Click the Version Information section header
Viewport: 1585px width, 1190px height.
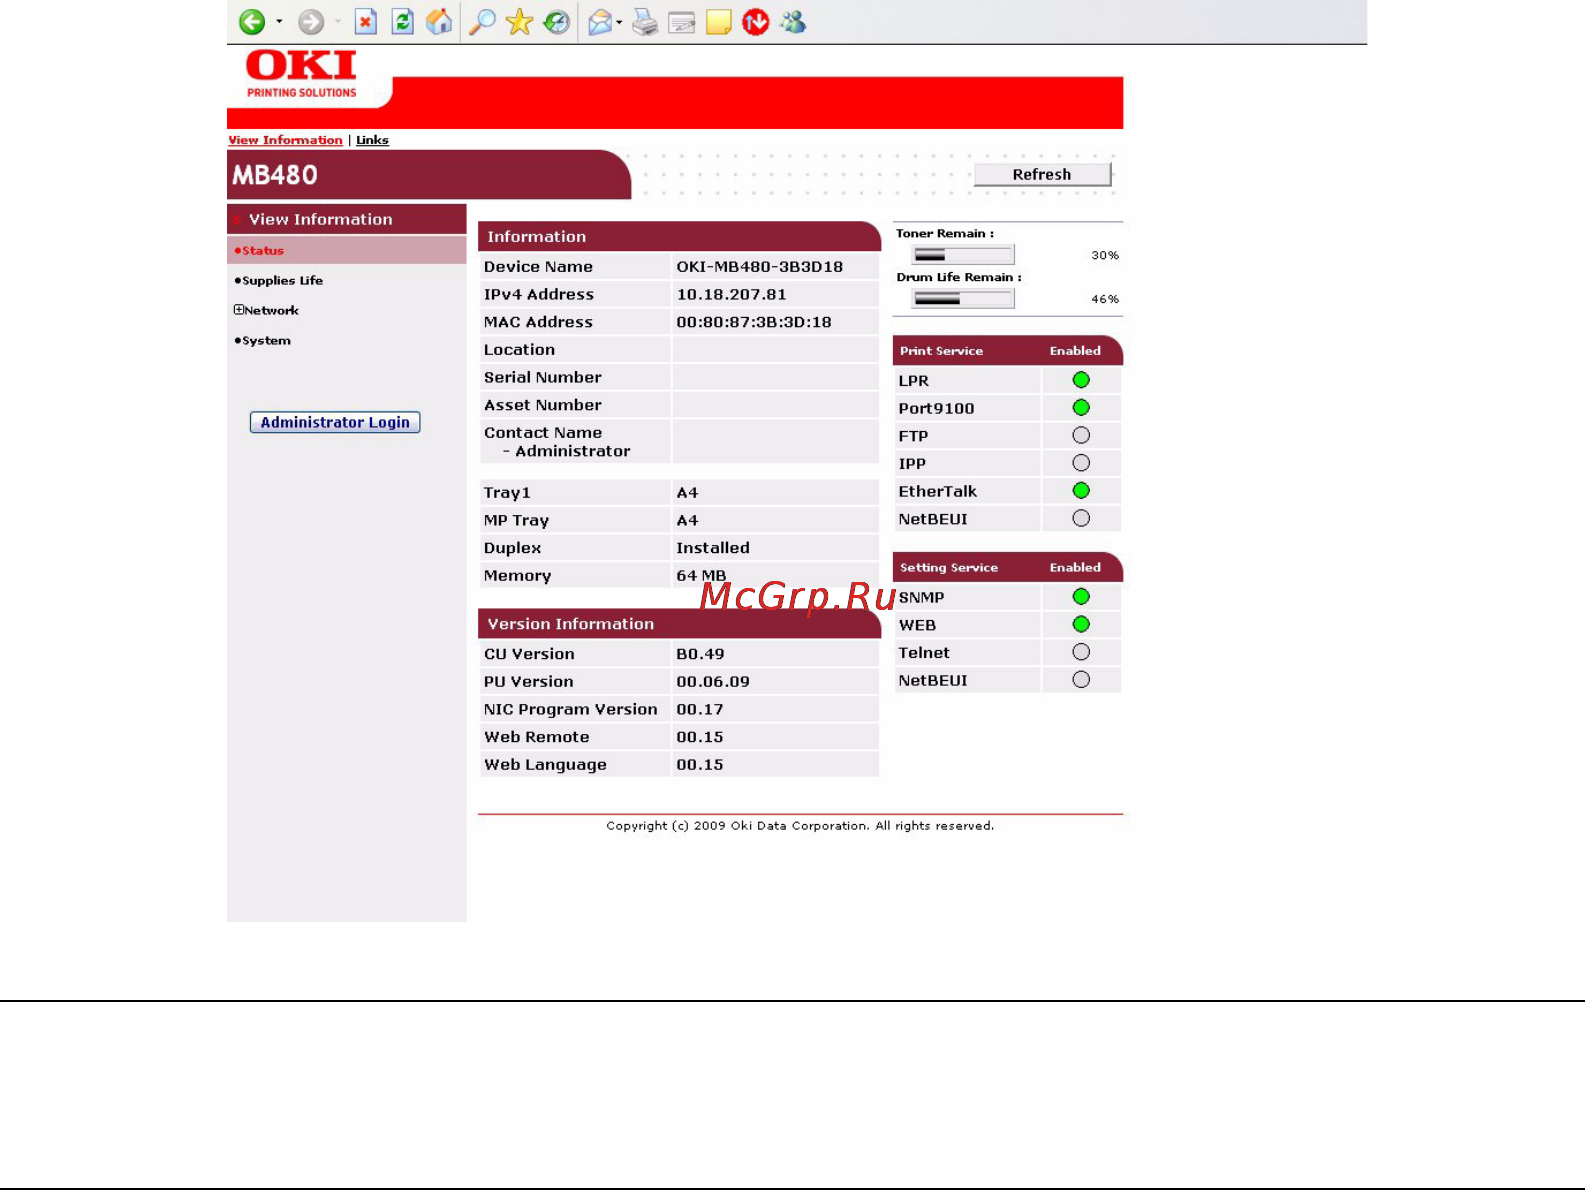click(x=679, y=623)
